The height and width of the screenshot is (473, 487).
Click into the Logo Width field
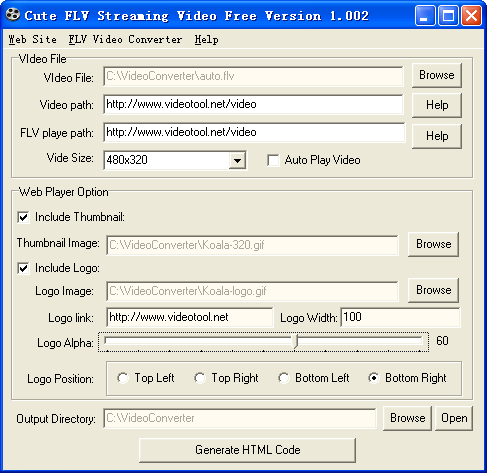coord(400,317)
